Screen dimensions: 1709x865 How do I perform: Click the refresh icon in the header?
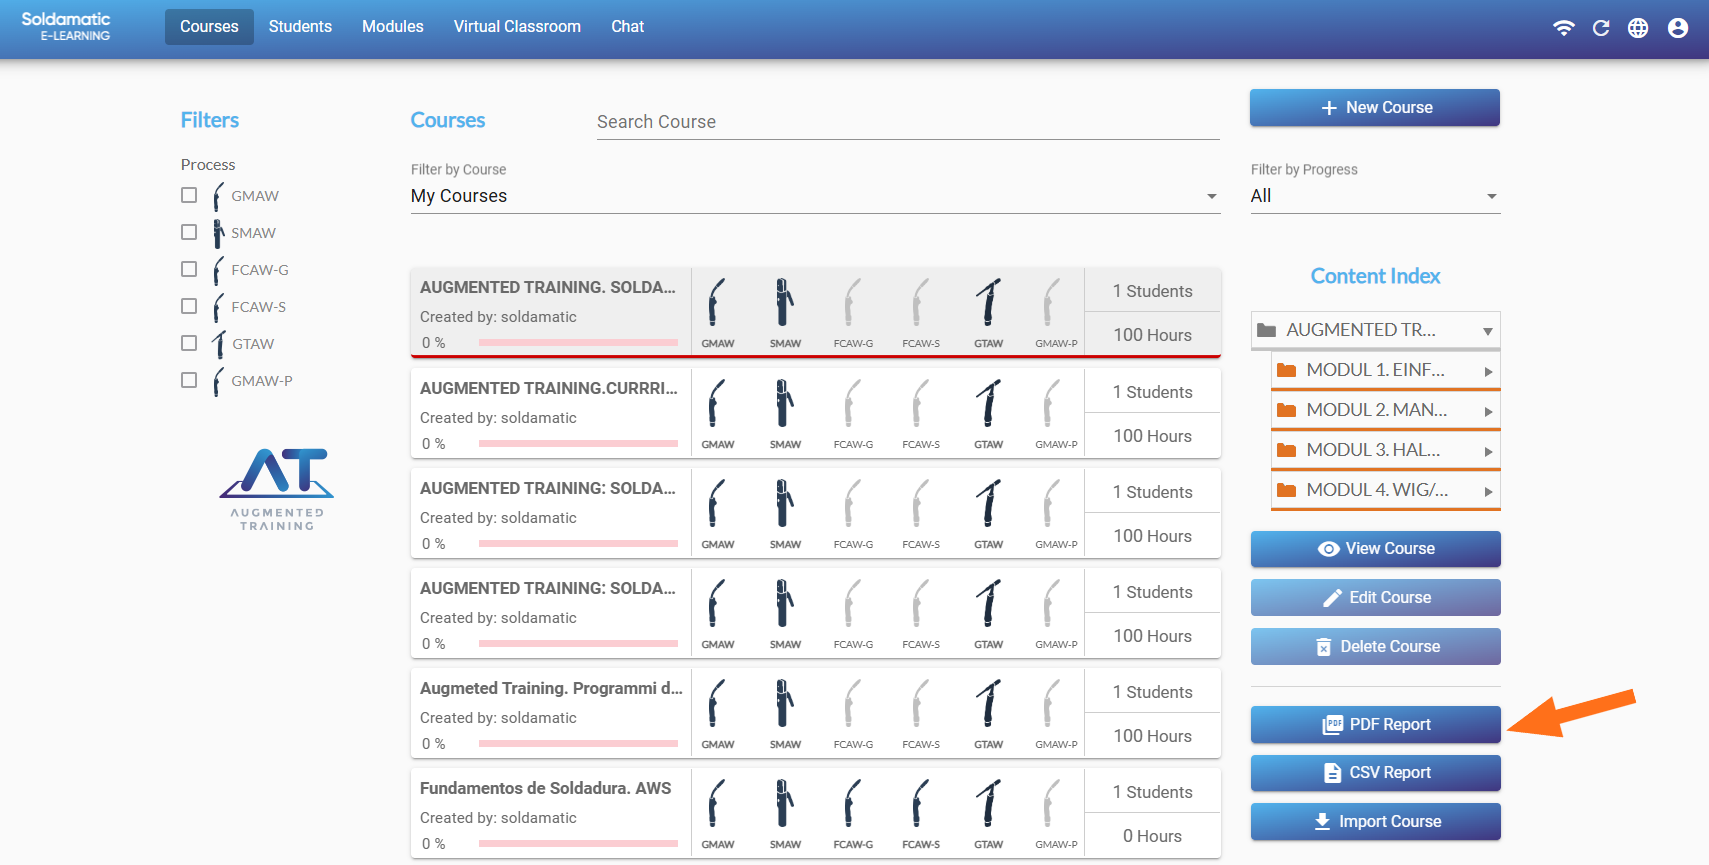point(1600,28)
